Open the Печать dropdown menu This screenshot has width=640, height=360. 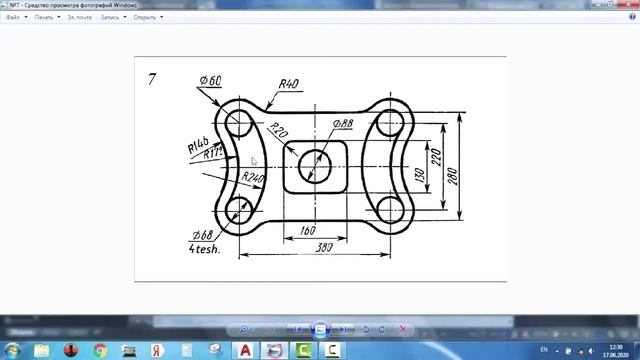(x=47, y=18)
